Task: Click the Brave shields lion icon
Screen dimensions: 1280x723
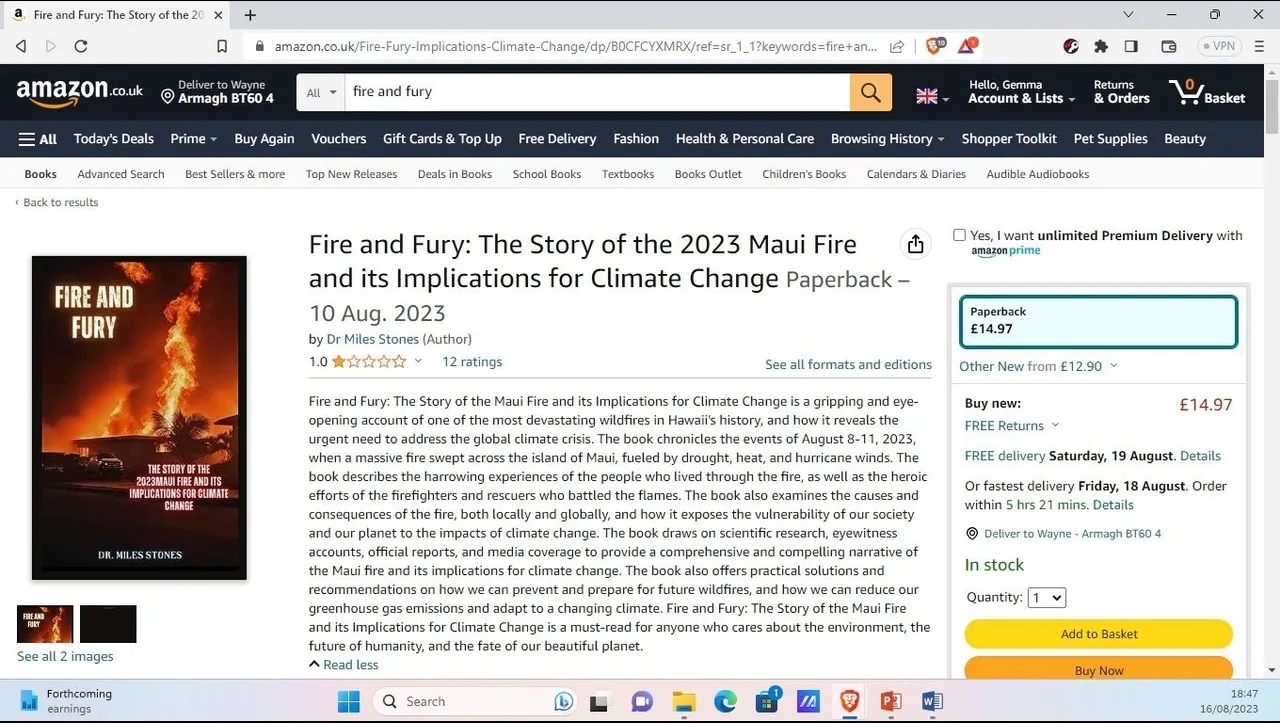Action: pos(934,46)
